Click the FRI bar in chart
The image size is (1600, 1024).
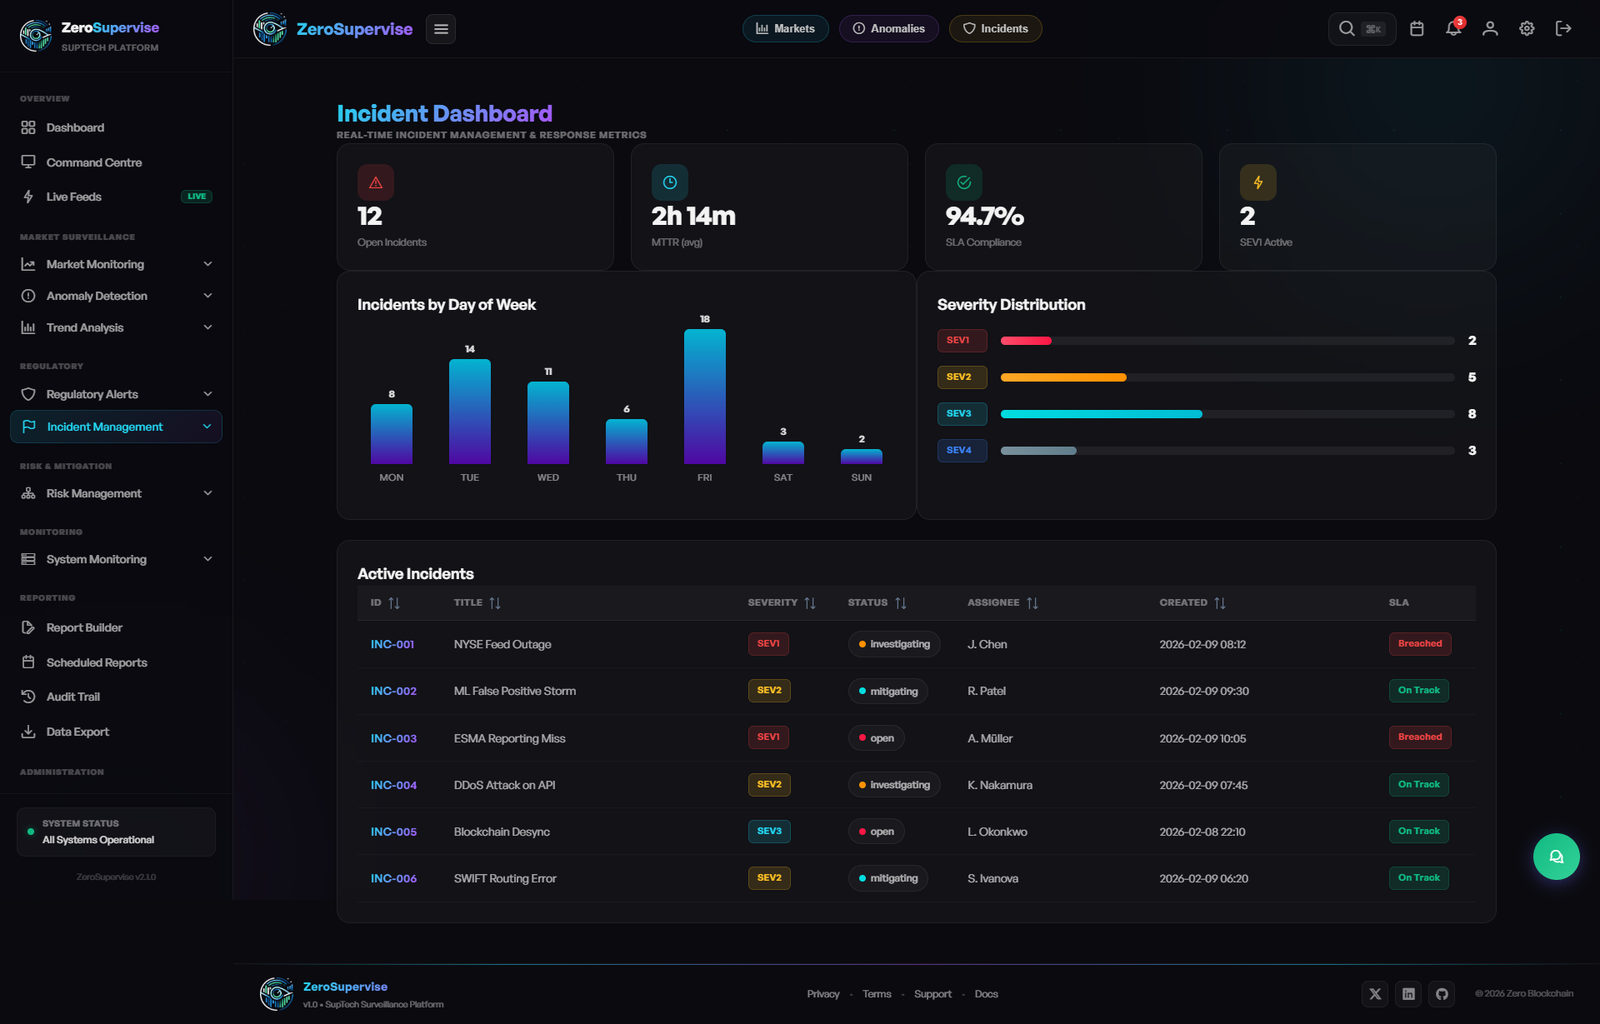705,396
